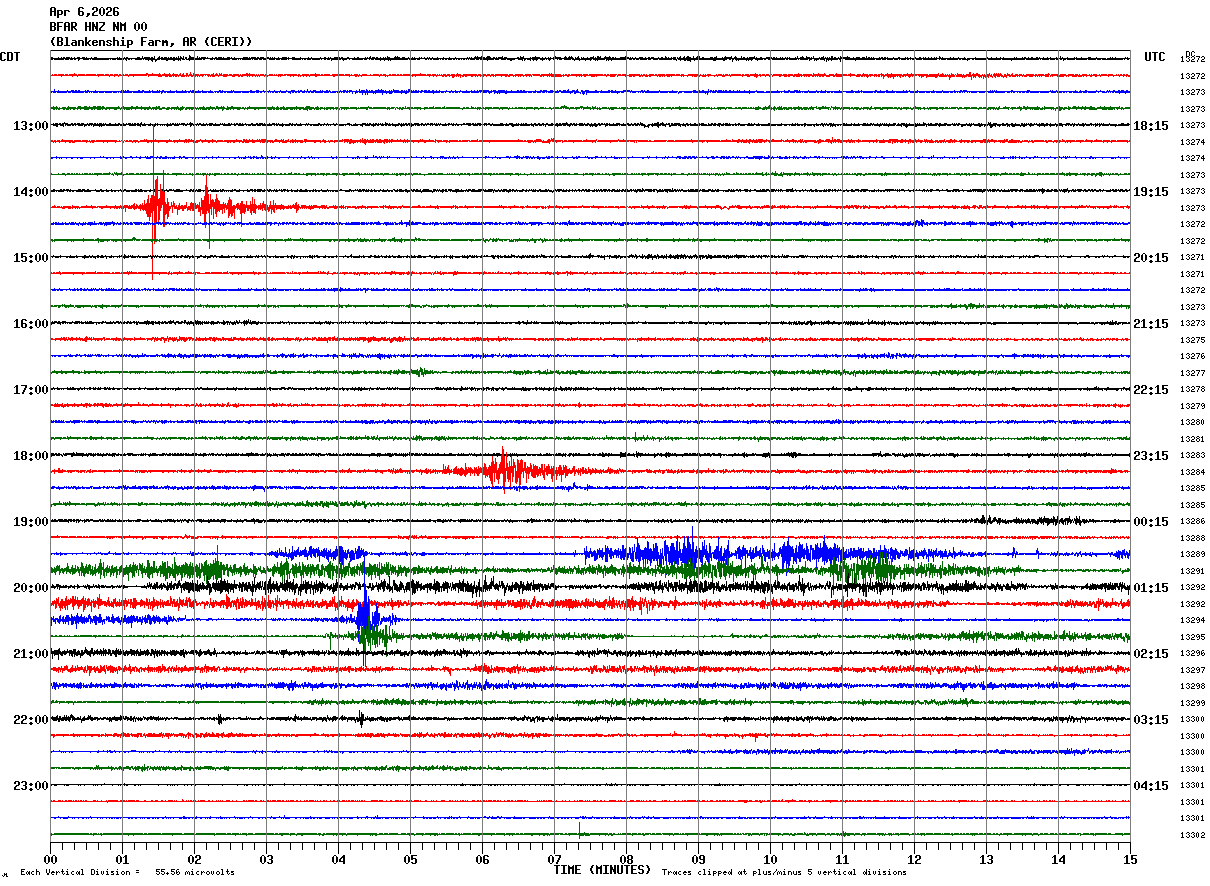Viewport: 1210px width, 886px height.
Task: Click the 12 minute axis tick label
Action: tap(914, 860)
